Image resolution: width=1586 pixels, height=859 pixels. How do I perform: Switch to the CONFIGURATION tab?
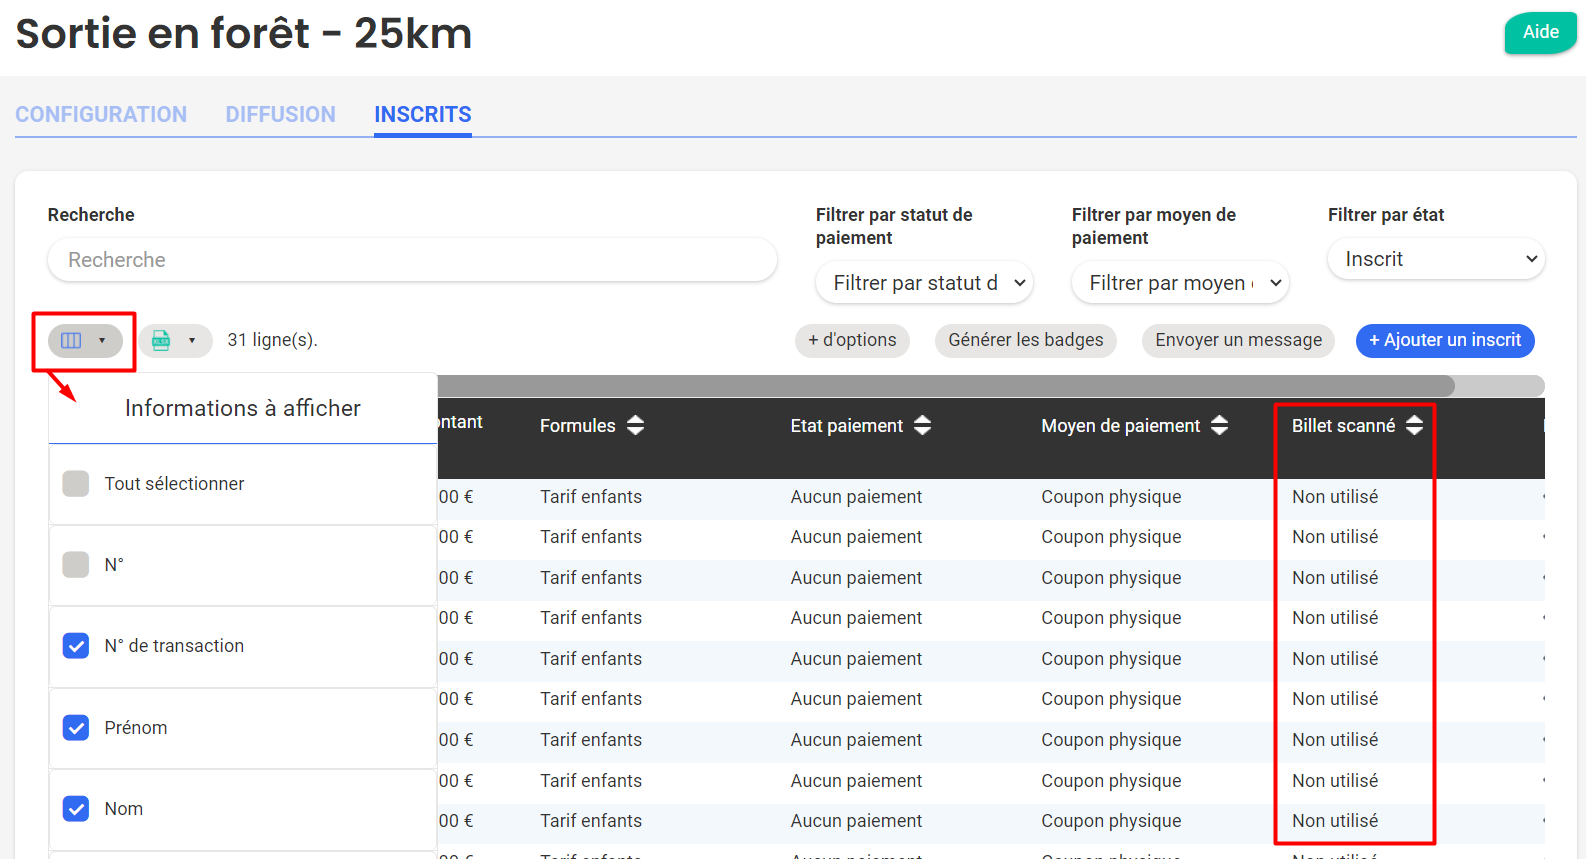click(101, 115)
